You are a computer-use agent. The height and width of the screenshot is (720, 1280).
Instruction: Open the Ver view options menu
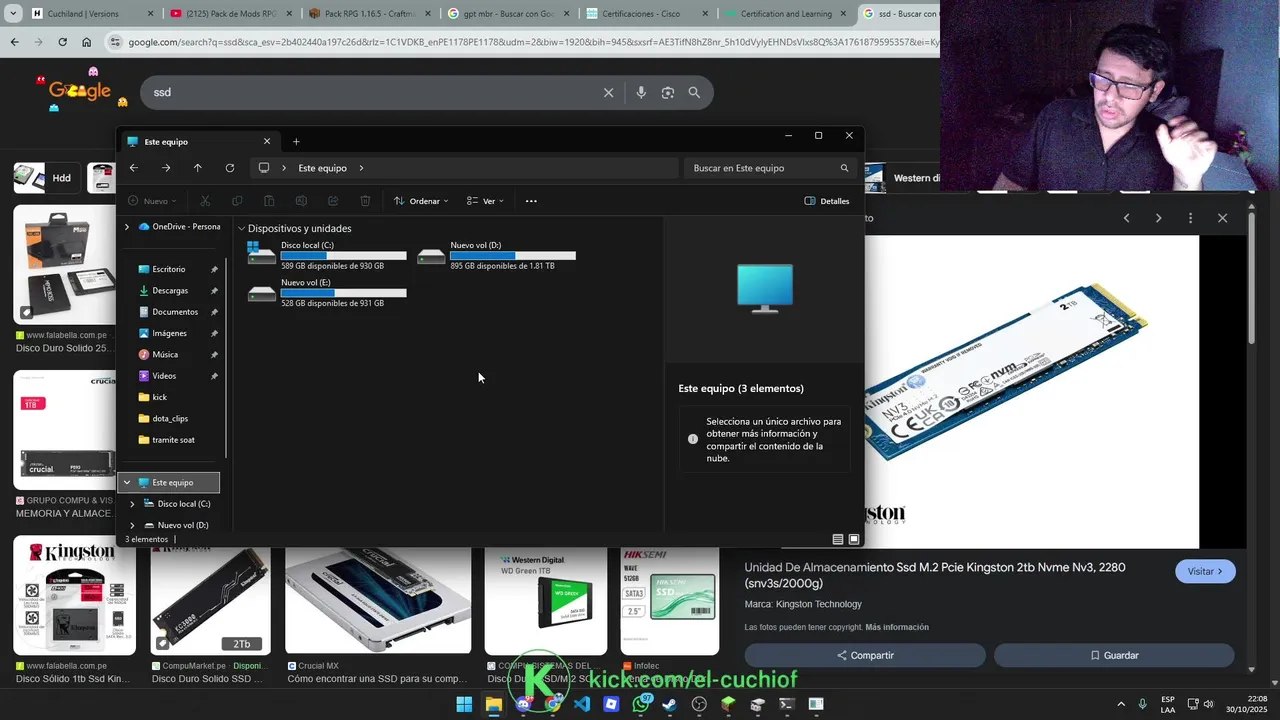(x=486, y=201)
